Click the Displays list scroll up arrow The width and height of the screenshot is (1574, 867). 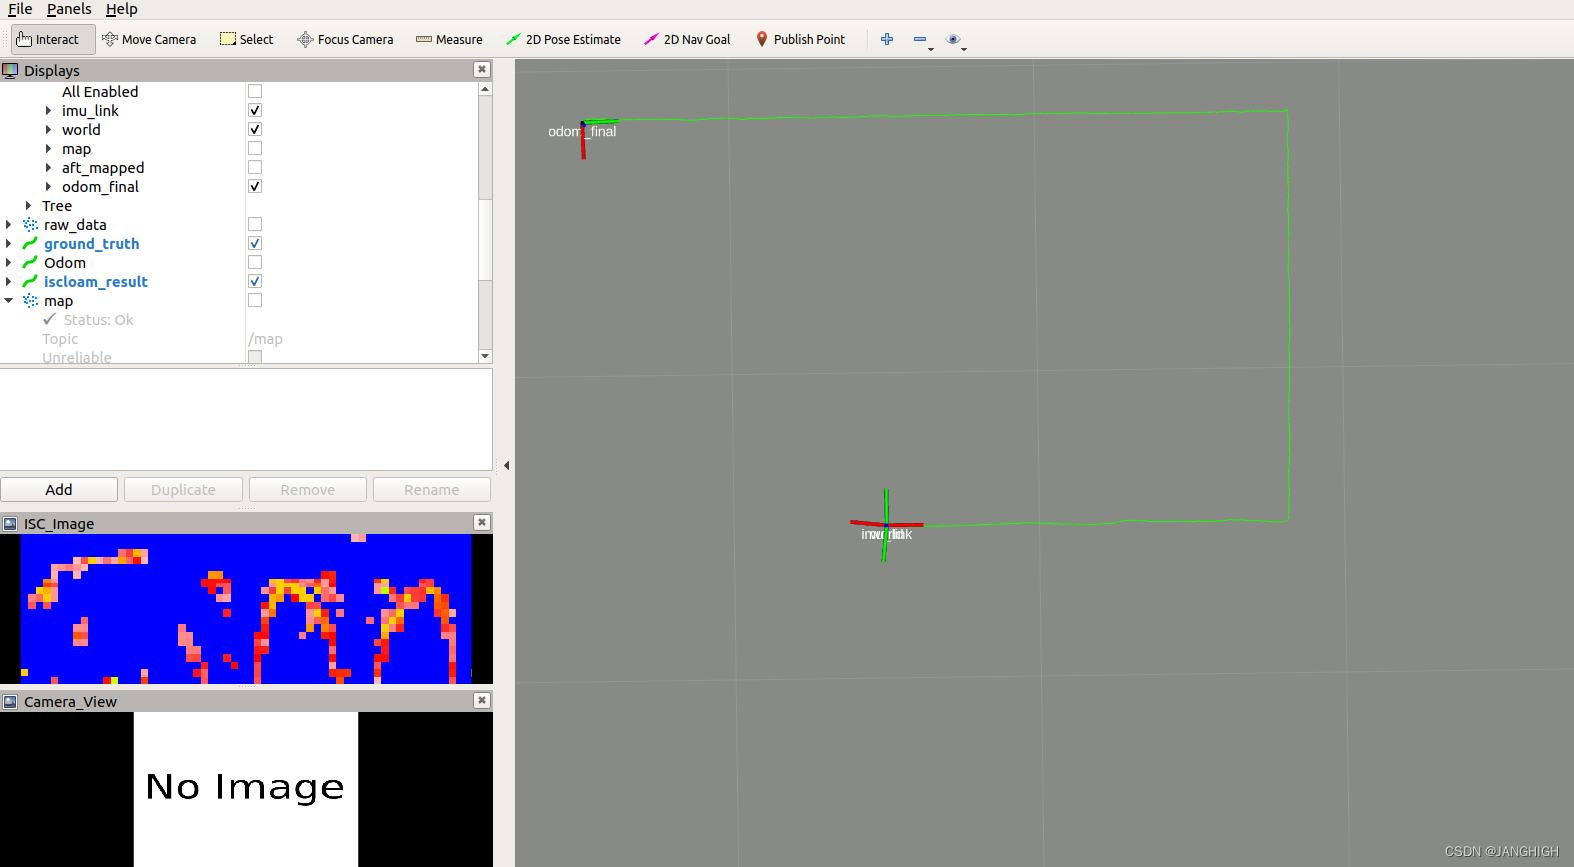coord(485,89)
